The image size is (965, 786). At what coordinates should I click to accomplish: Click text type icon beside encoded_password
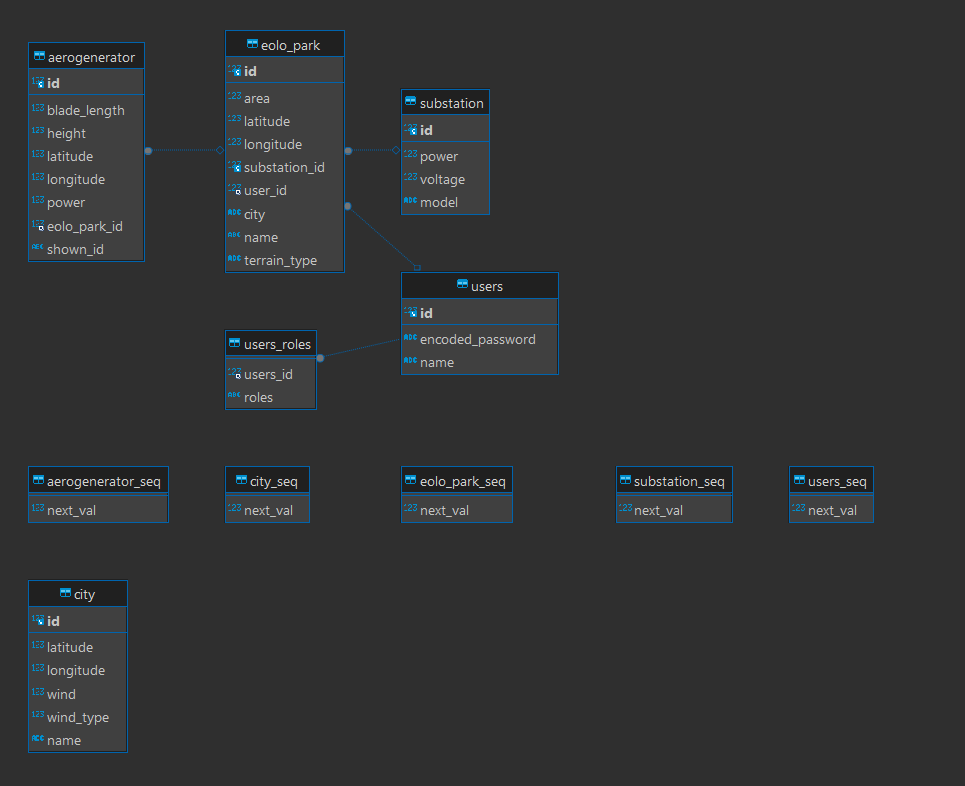[410, 337]
